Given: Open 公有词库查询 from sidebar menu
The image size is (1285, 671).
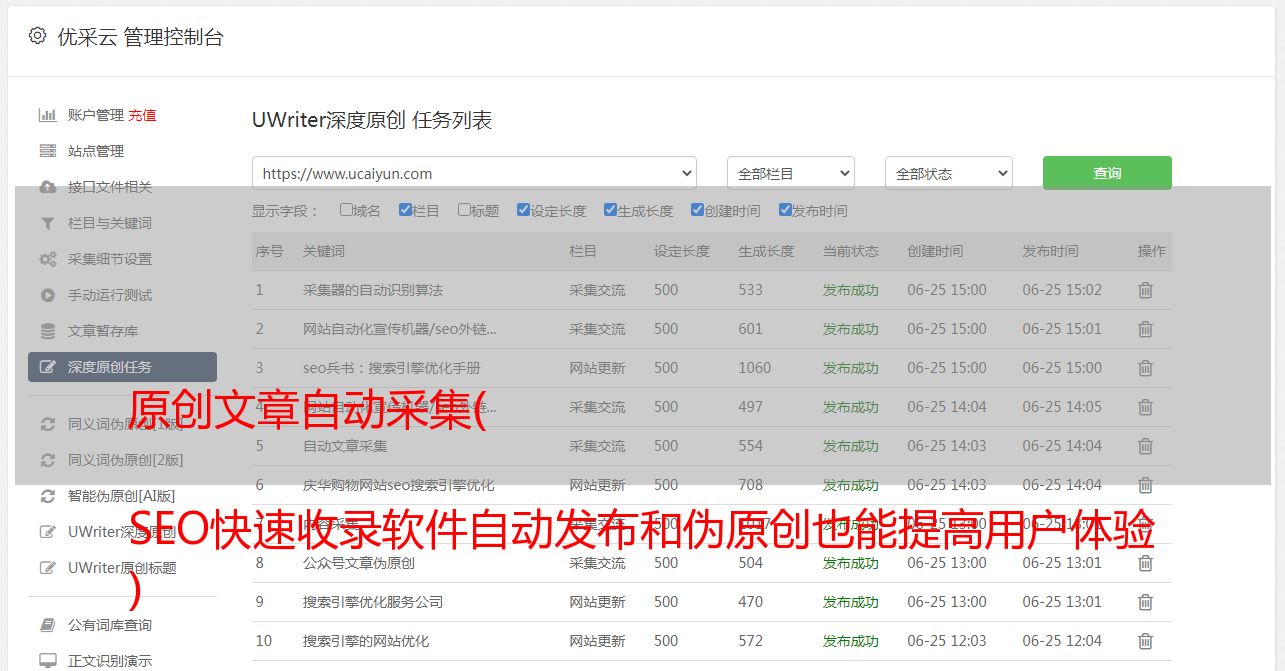Looking at the screenshot, I should [x=109, y=625].
